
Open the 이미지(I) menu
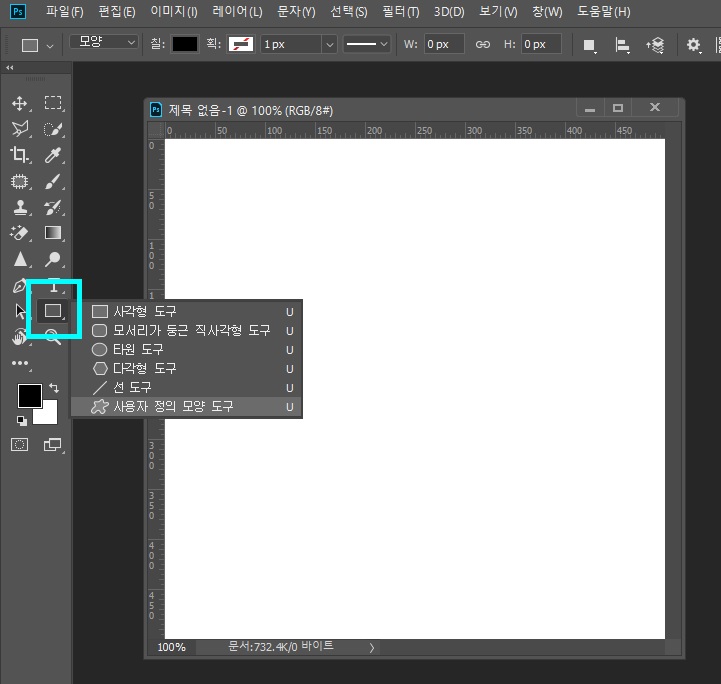(x=174, y=12)
